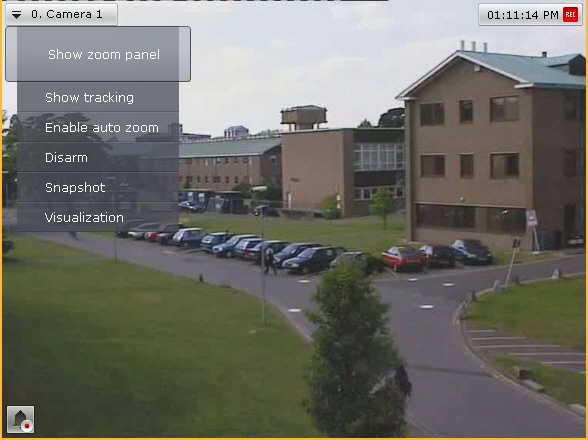Click the glass-fronted middle building

[343, 171]
